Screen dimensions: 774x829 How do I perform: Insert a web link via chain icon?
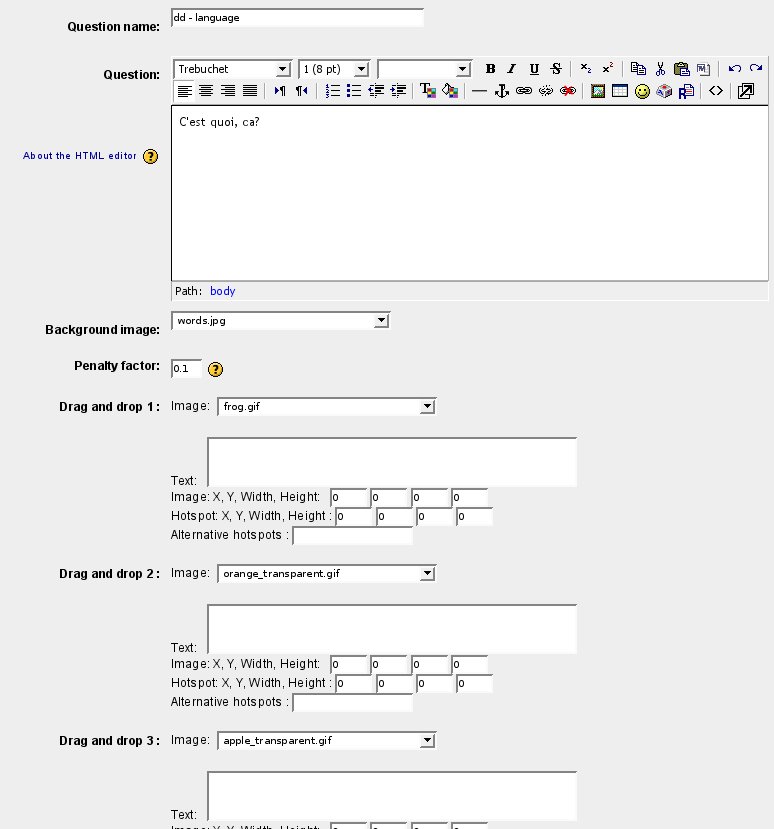pos(523,91)
